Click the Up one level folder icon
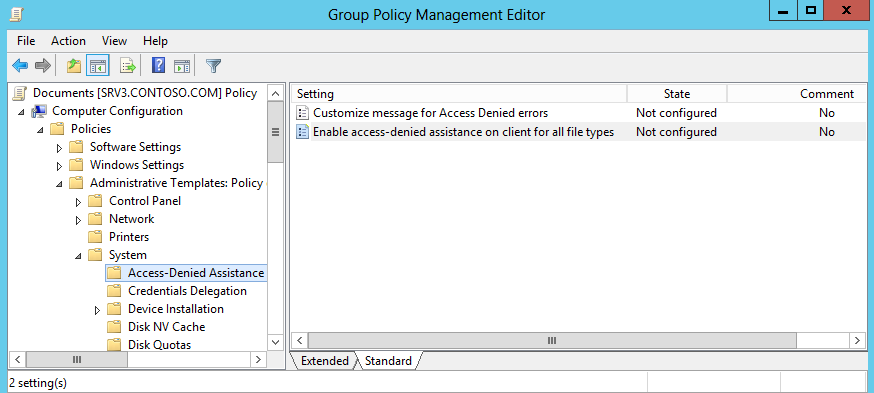Image resolution: width=874 pixels, height=393 pixels. (x=74, y=66)
